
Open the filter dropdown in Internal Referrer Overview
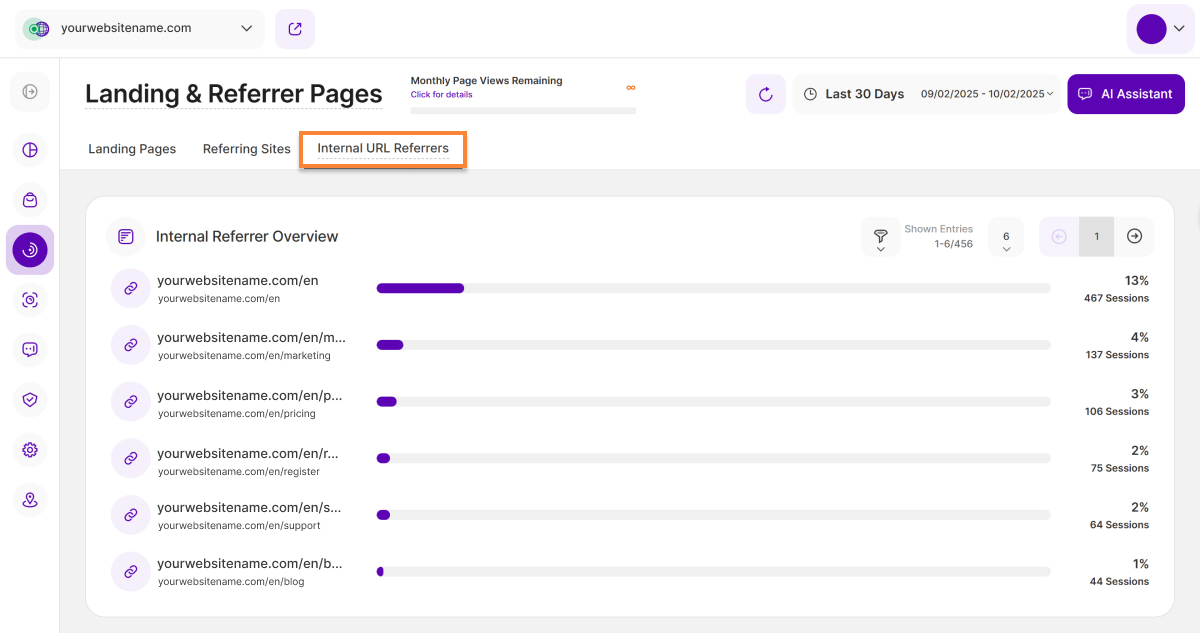click(880, 237)
